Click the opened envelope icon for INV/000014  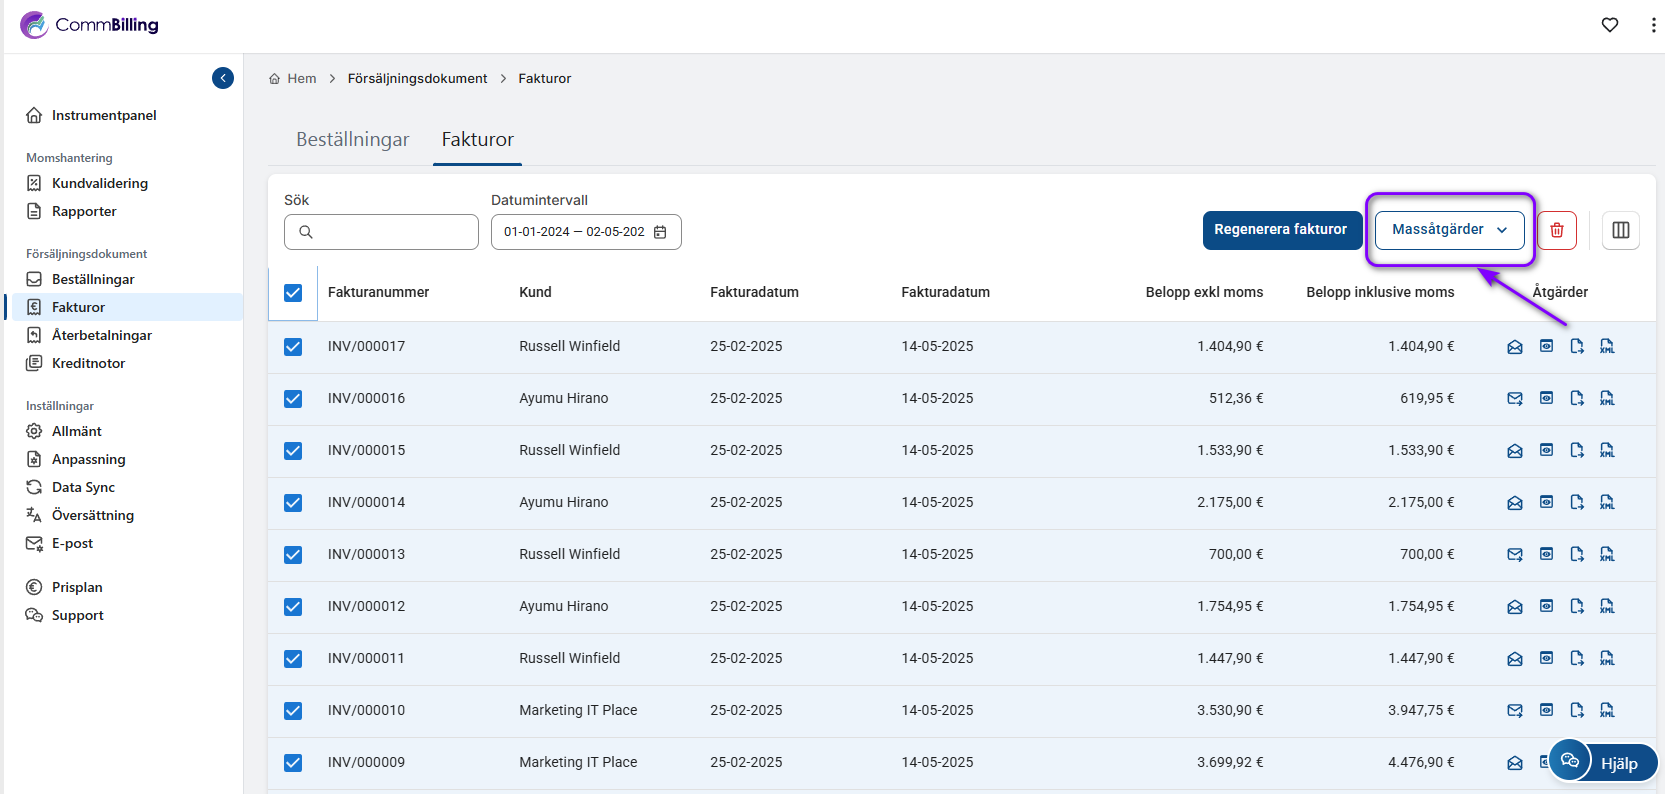click(x=1515, y=502)
